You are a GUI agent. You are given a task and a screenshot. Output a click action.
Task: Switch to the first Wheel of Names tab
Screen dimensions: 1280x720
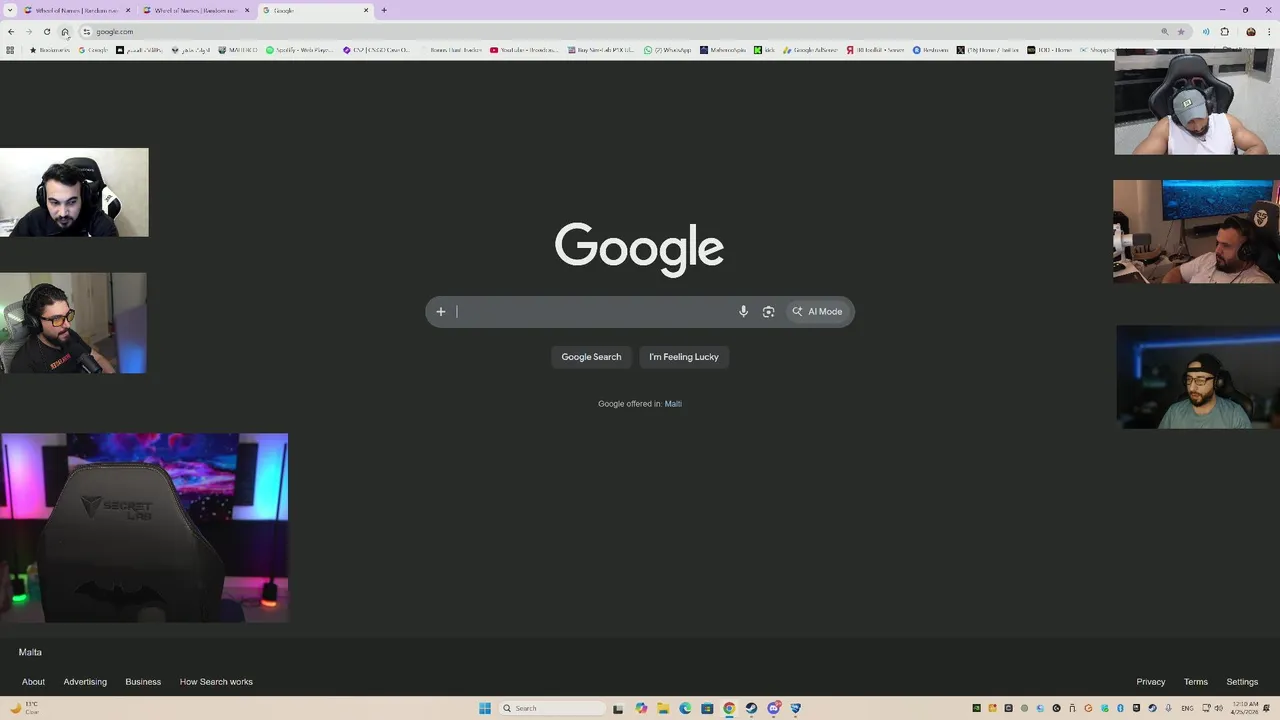click(76, 10)
